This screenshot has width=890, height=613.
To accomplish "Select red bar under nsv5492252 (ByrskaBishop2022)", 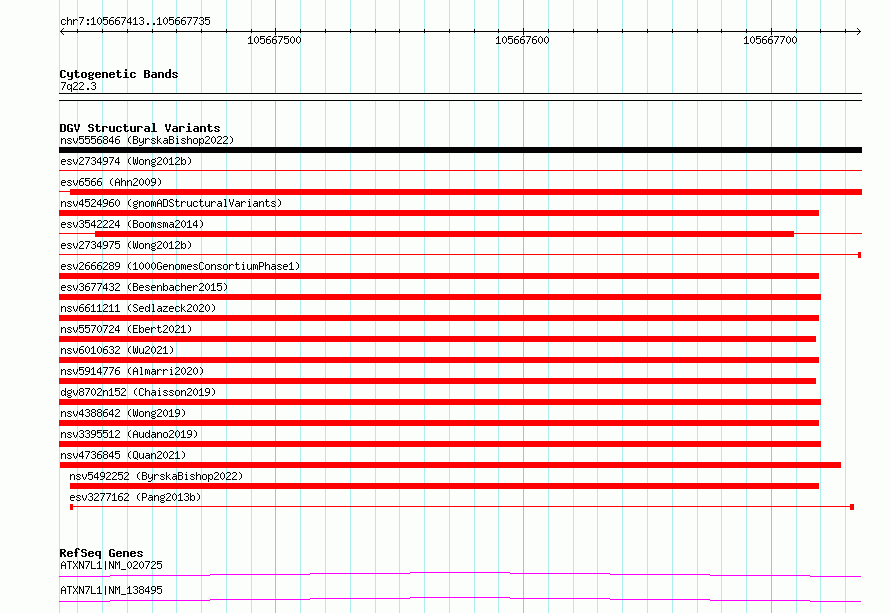I will [x=444, y=486].
